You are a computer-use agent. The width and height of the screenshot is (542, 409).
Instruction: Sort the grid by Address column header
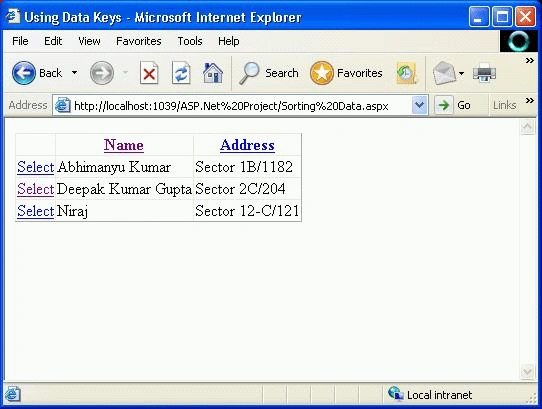point(247,145)
